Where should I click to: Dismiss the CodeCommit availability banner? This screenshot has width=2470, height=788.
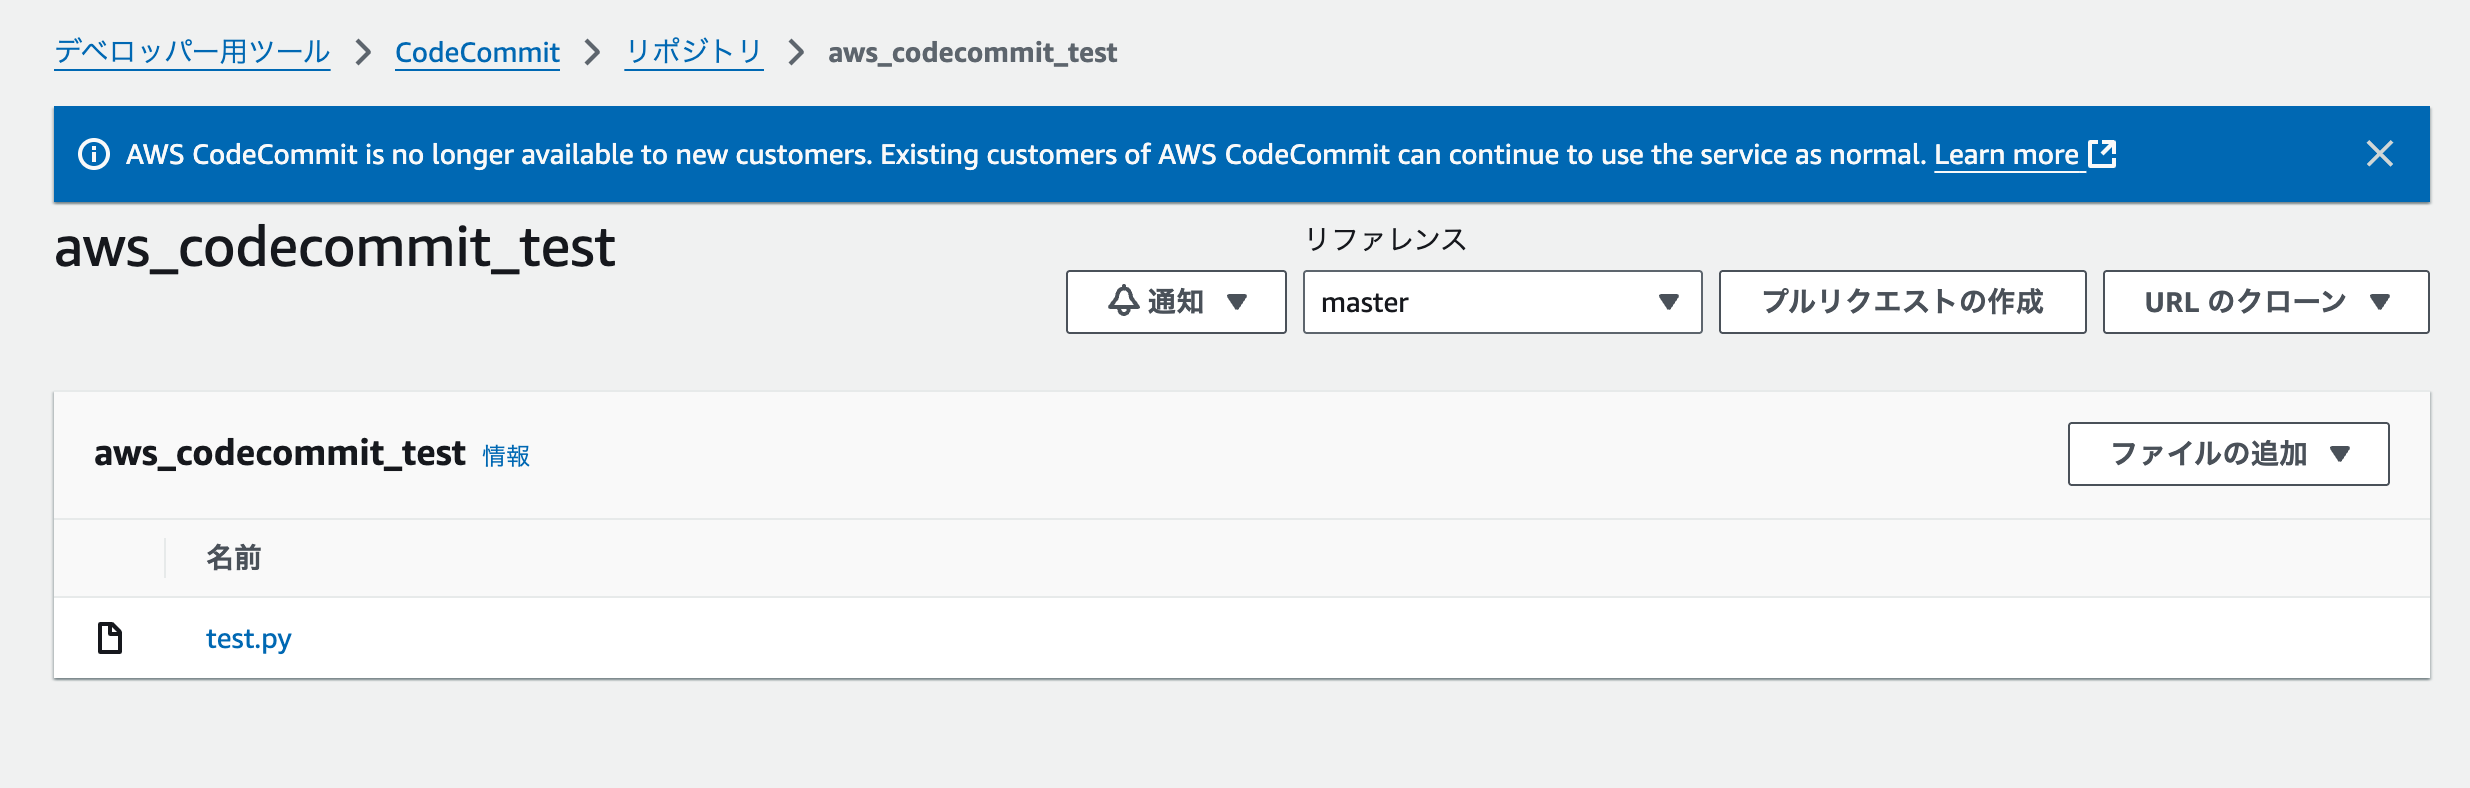(x=2379, y=154)
